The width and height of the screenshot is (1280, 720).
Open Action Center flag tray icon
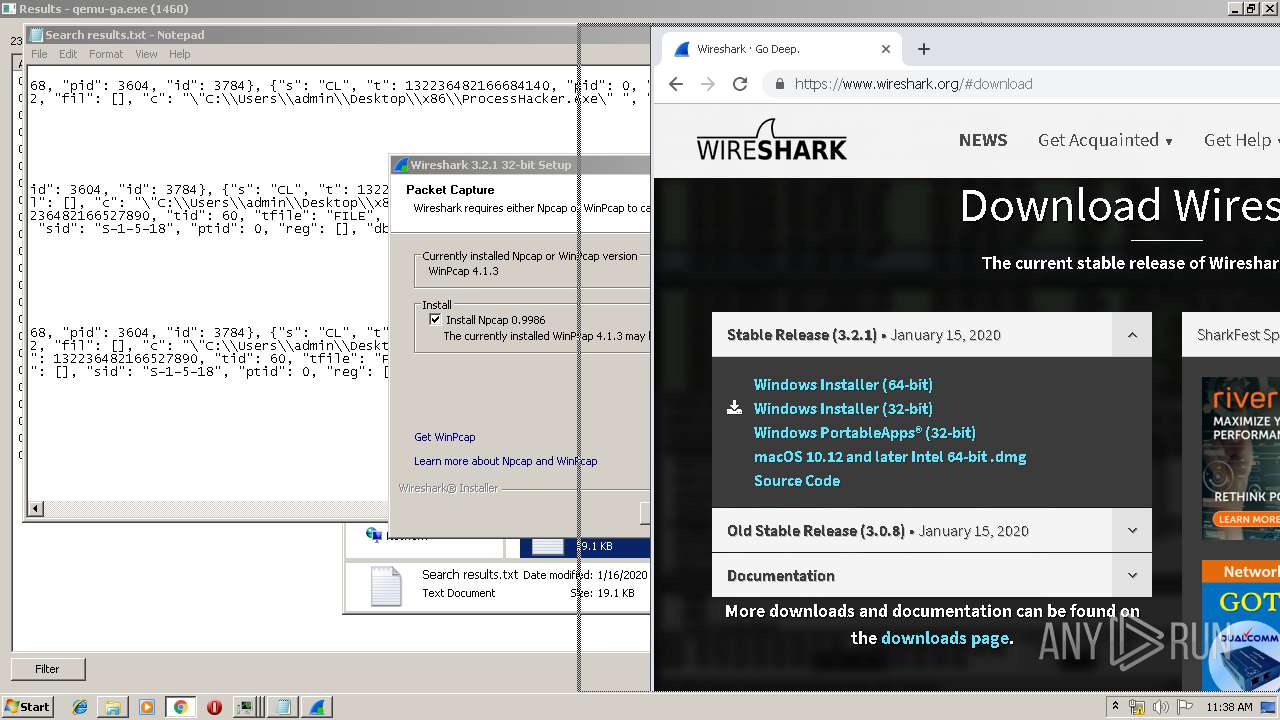[x=1185, y=707]
